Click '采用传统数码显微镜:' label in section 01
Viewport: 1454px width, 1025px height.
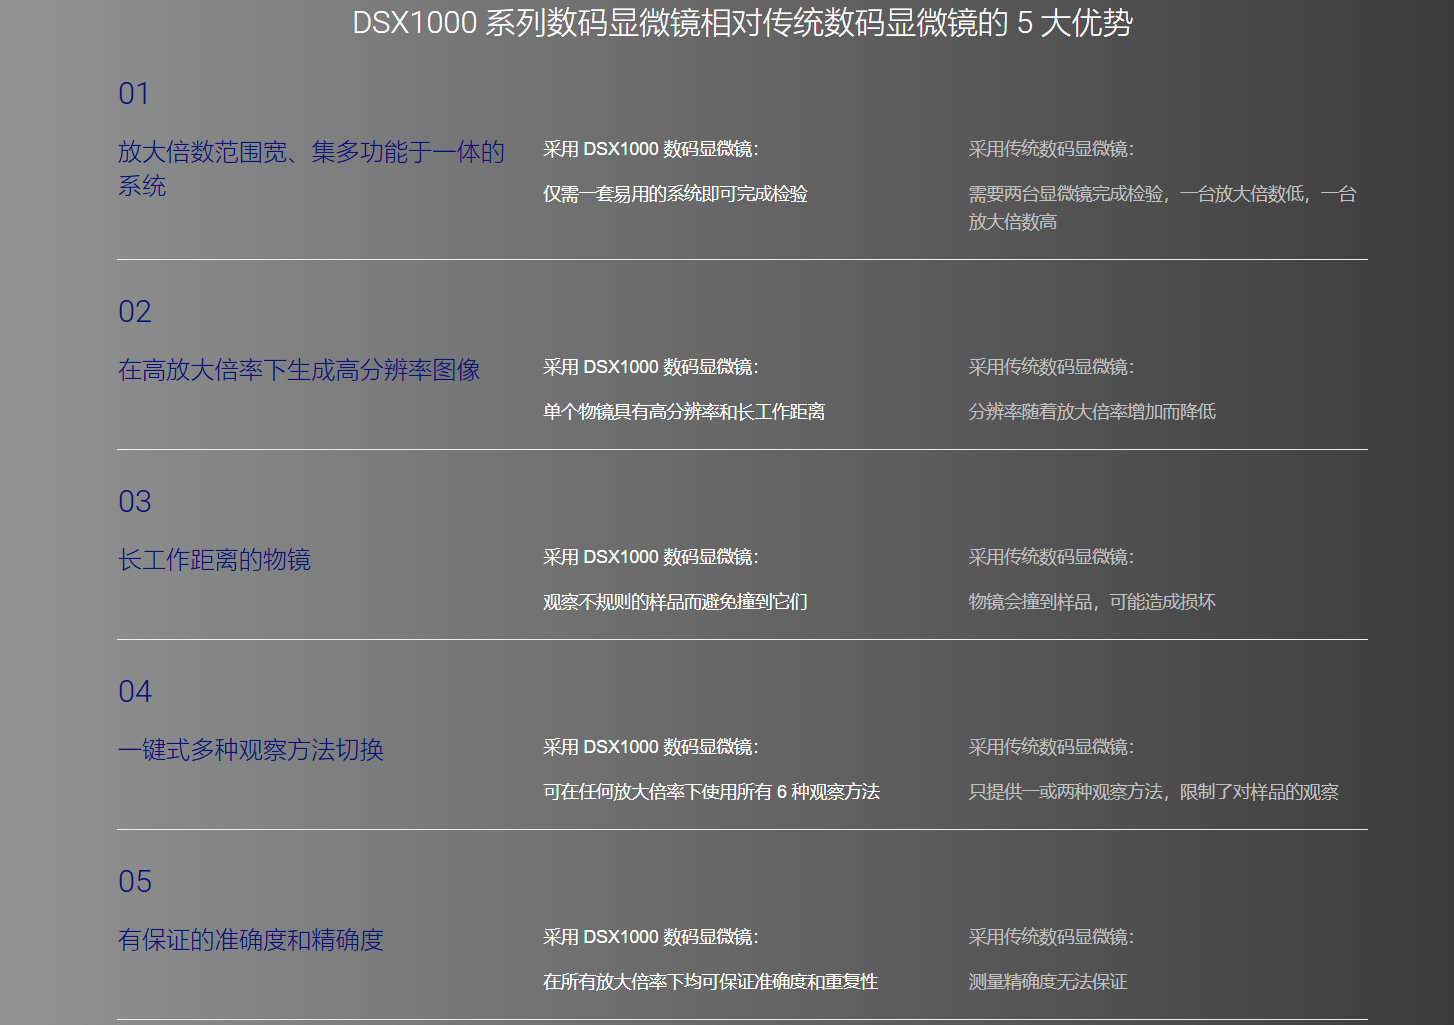(x=1051, y=149)
